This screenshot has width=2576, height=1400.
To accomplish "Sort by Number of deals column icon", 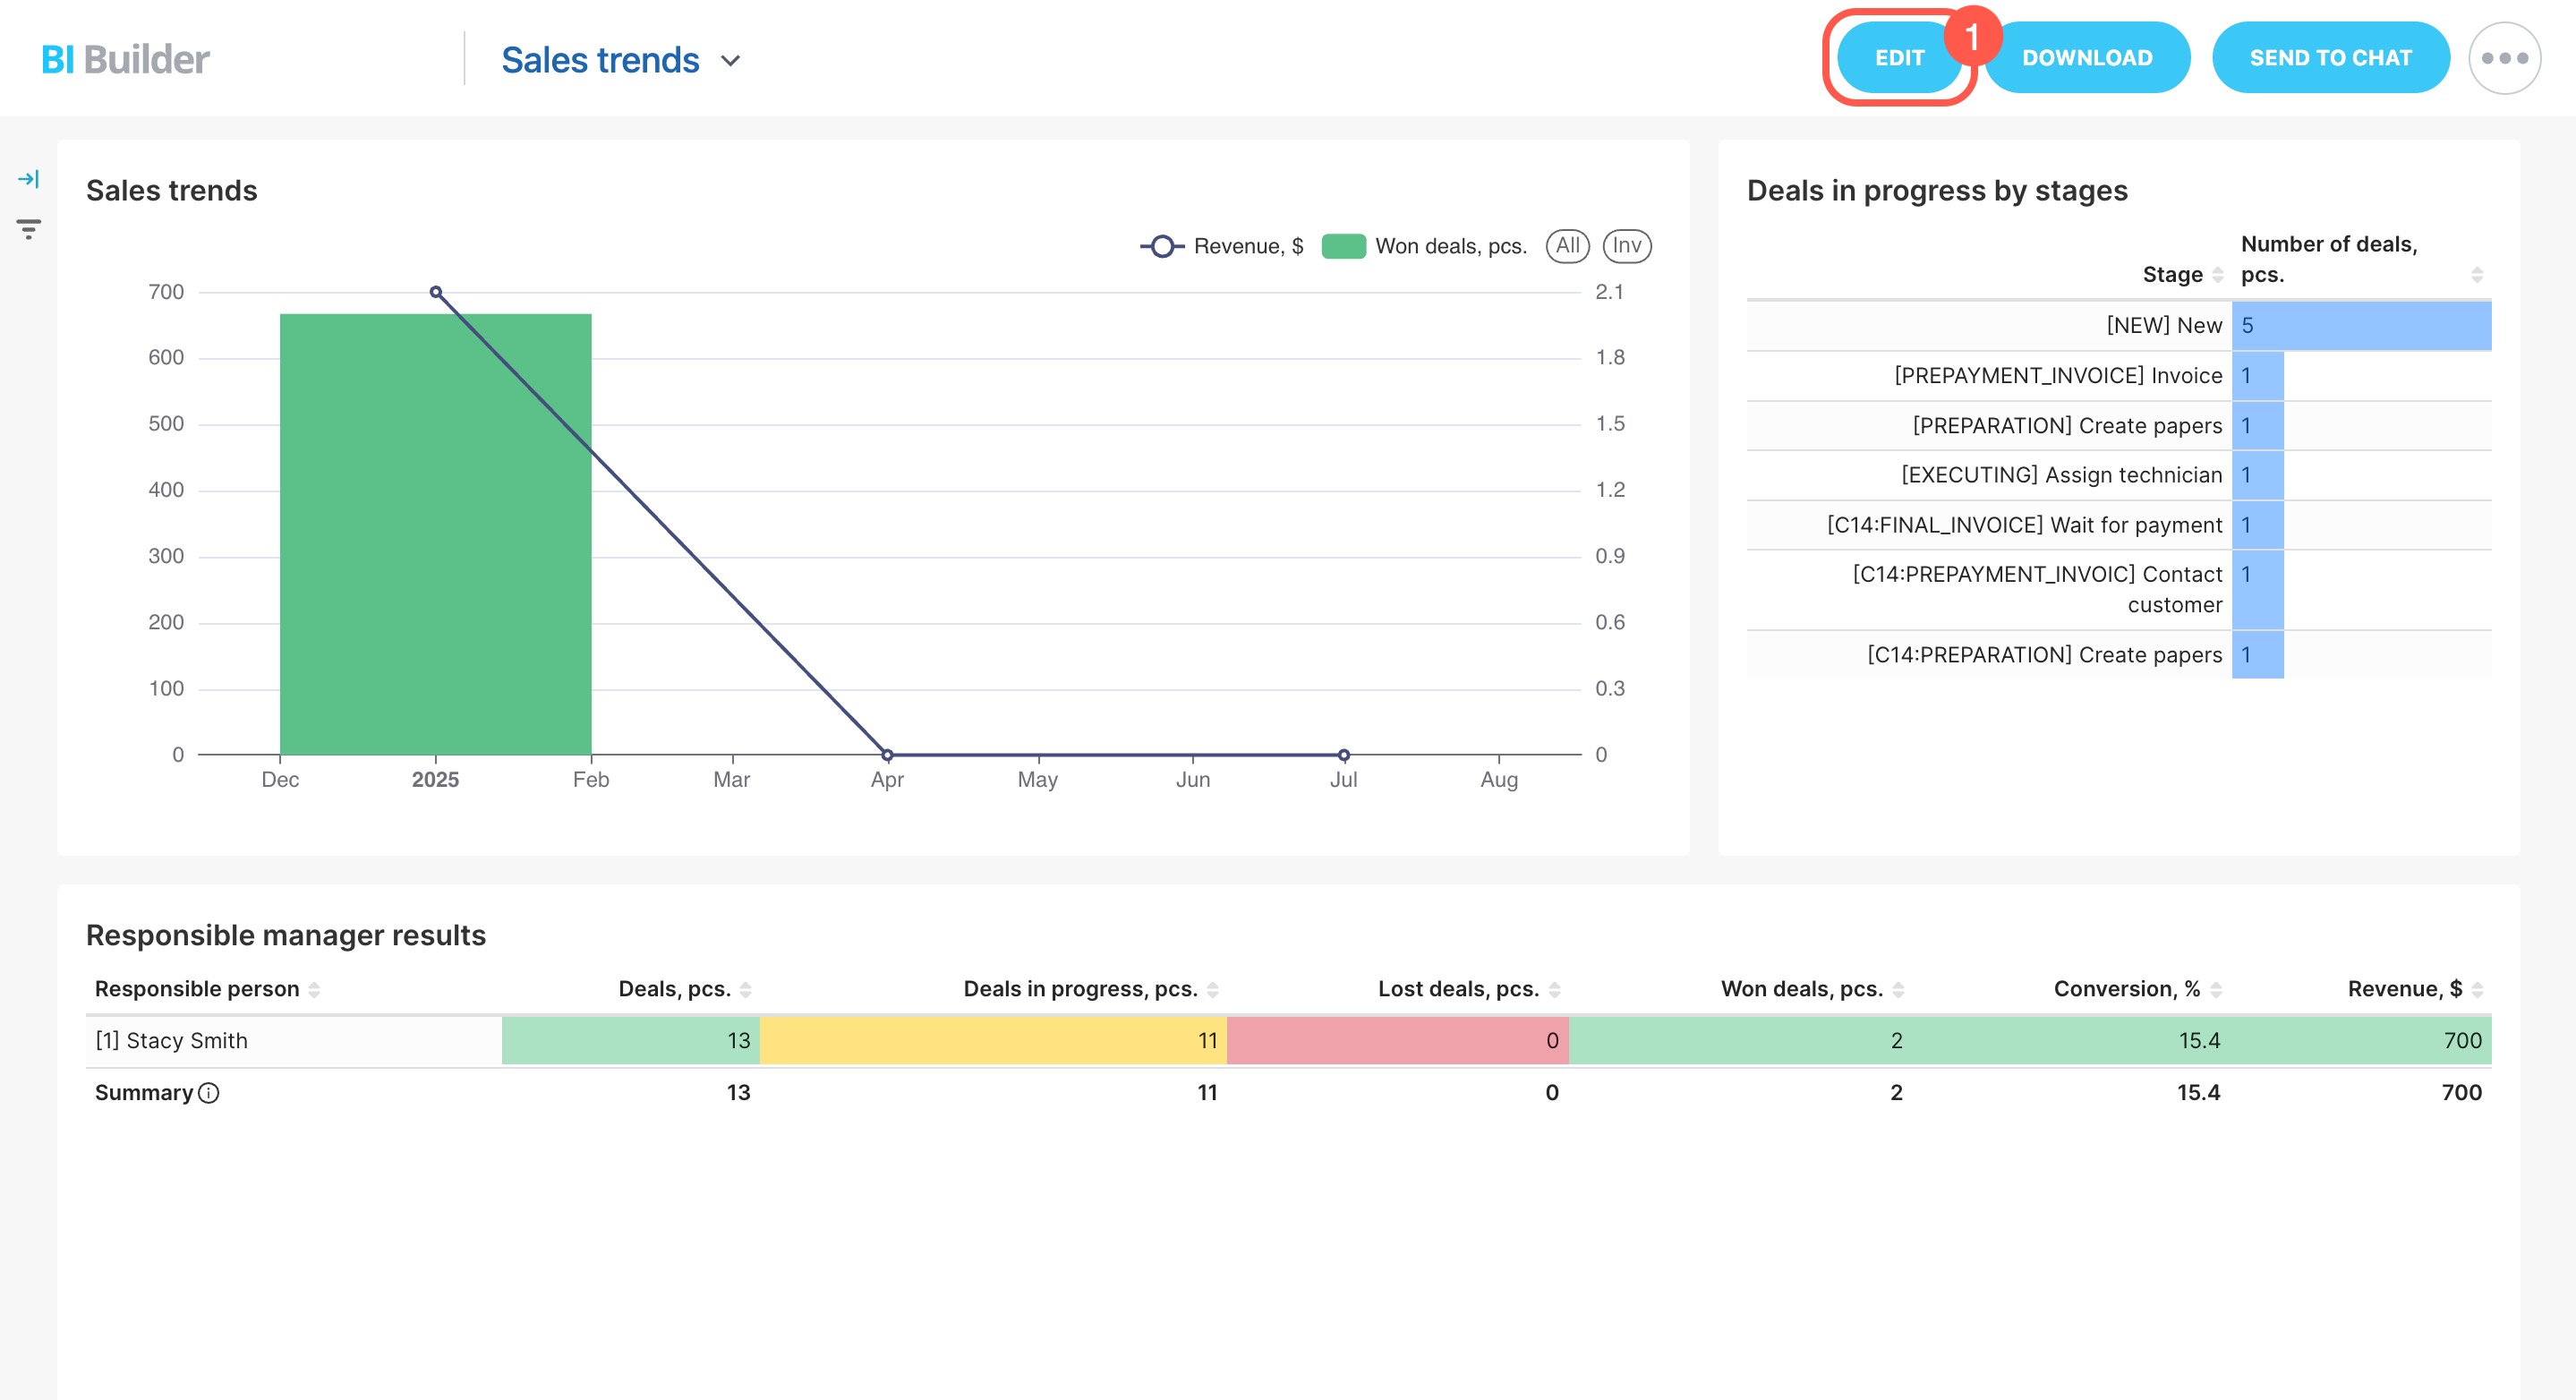I will 2476,274.
